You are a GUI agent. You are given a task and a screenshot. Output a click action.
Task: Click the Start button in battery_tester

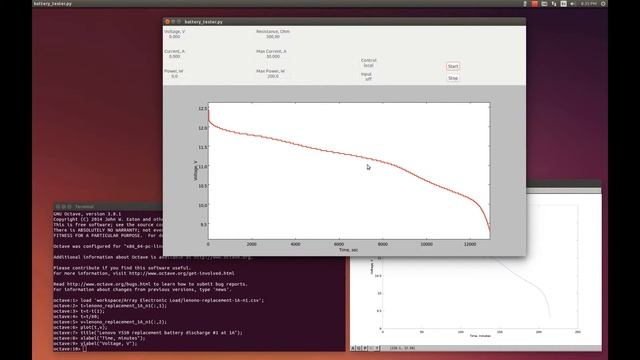pyautogui.click(x=453, y=66)
